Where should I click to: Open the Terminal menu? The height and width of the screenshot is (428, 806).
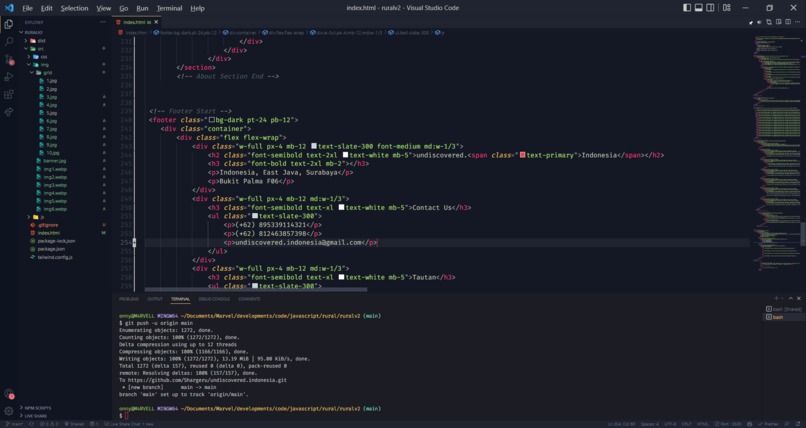coord(169,8)
